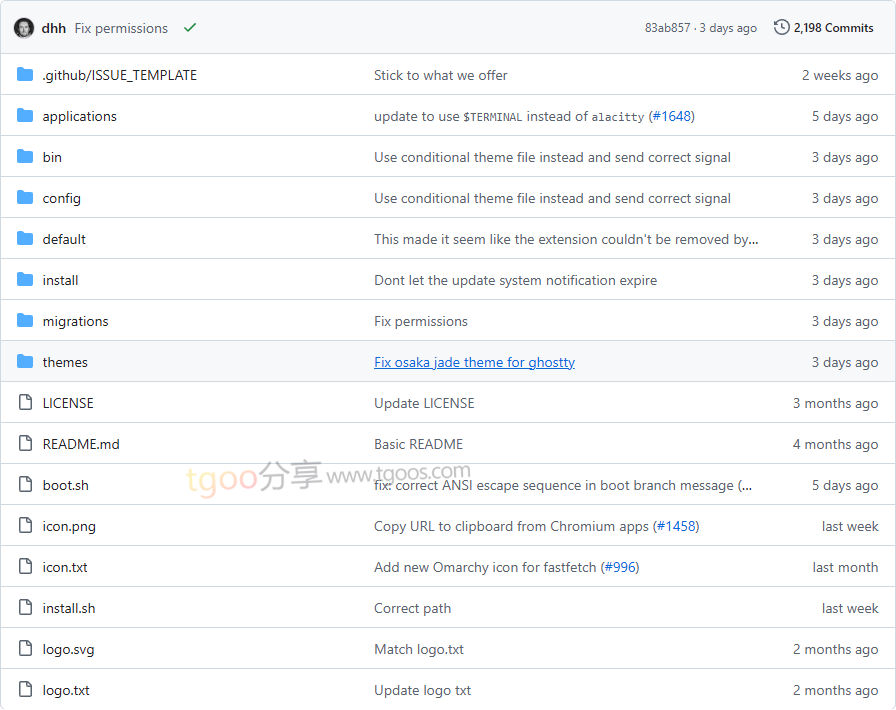Open the .github/ISSUE_TEMPLATE folder

119,75
